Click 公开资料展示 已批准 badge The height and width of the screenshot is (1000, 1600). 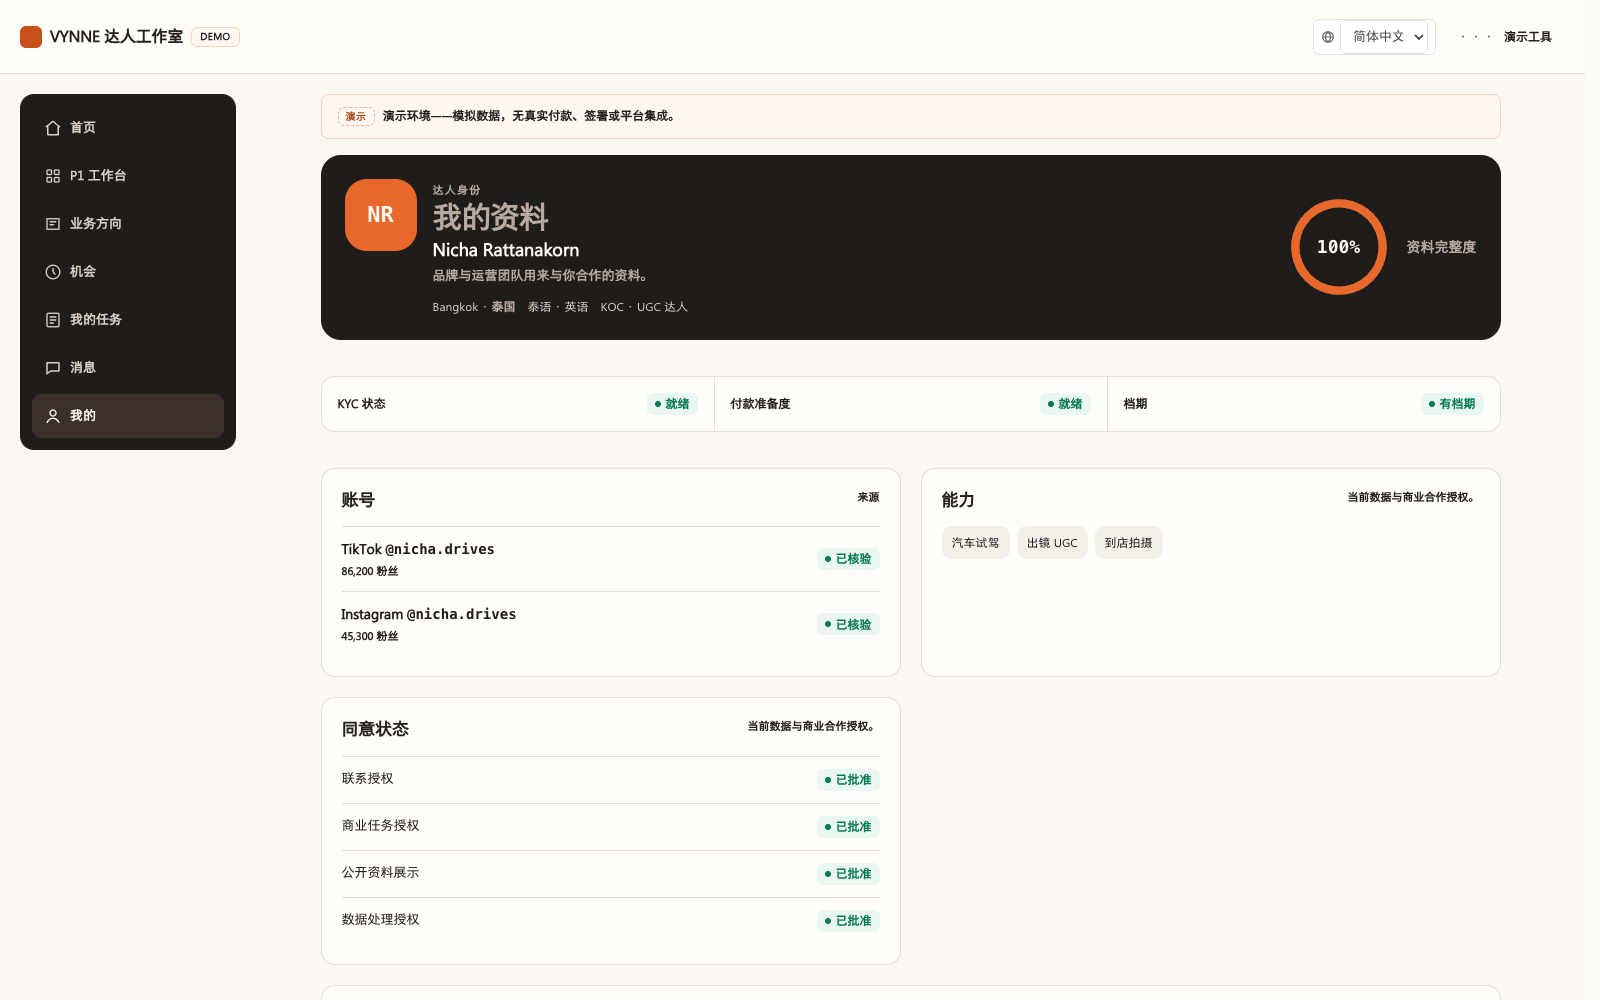(848, 874)
